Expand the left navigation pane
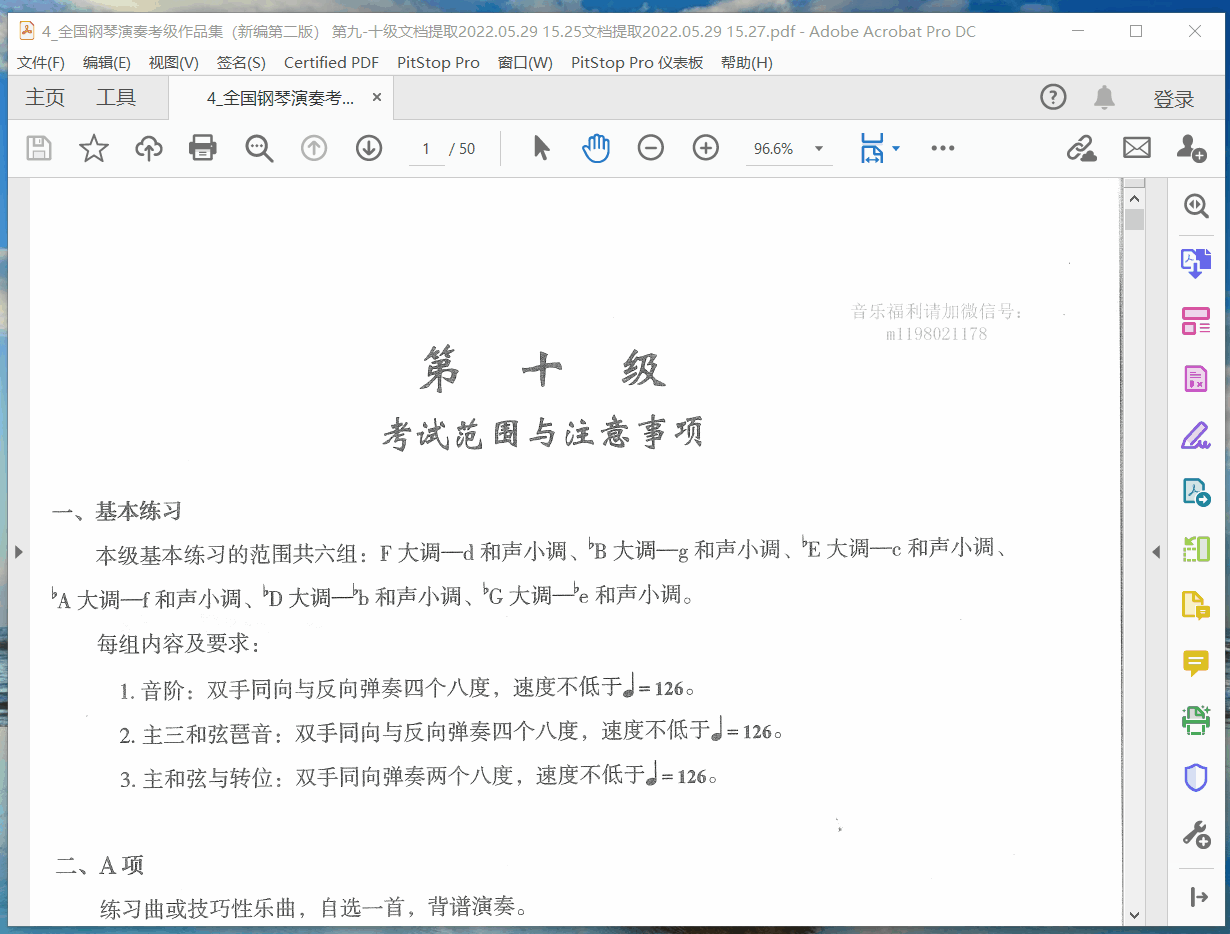This screenshot has width=1230, height=934. point(17,551)
